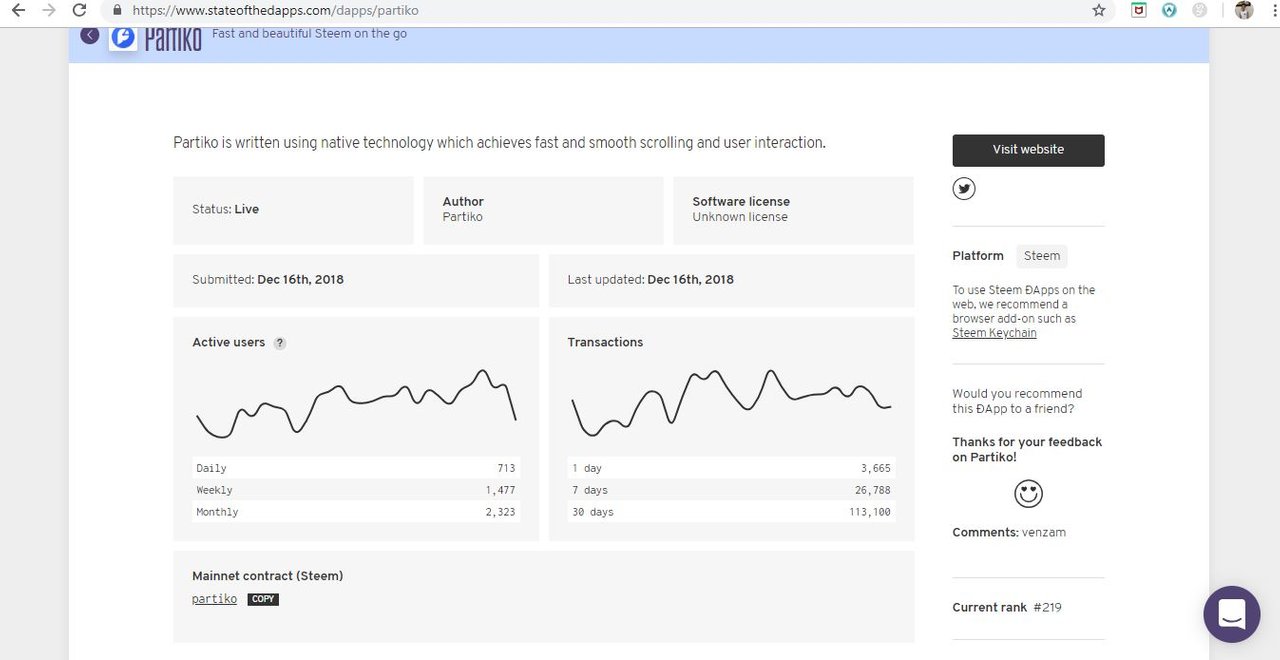The image size is (1280, 660).
Task: Click the Submitted: Dec 16th, 2018 text
Action: pos(268,280)
